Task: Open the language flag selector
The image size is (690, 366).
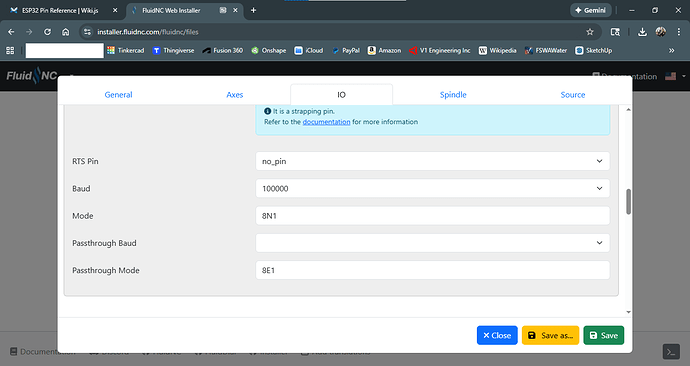Action: coord(675,76)
